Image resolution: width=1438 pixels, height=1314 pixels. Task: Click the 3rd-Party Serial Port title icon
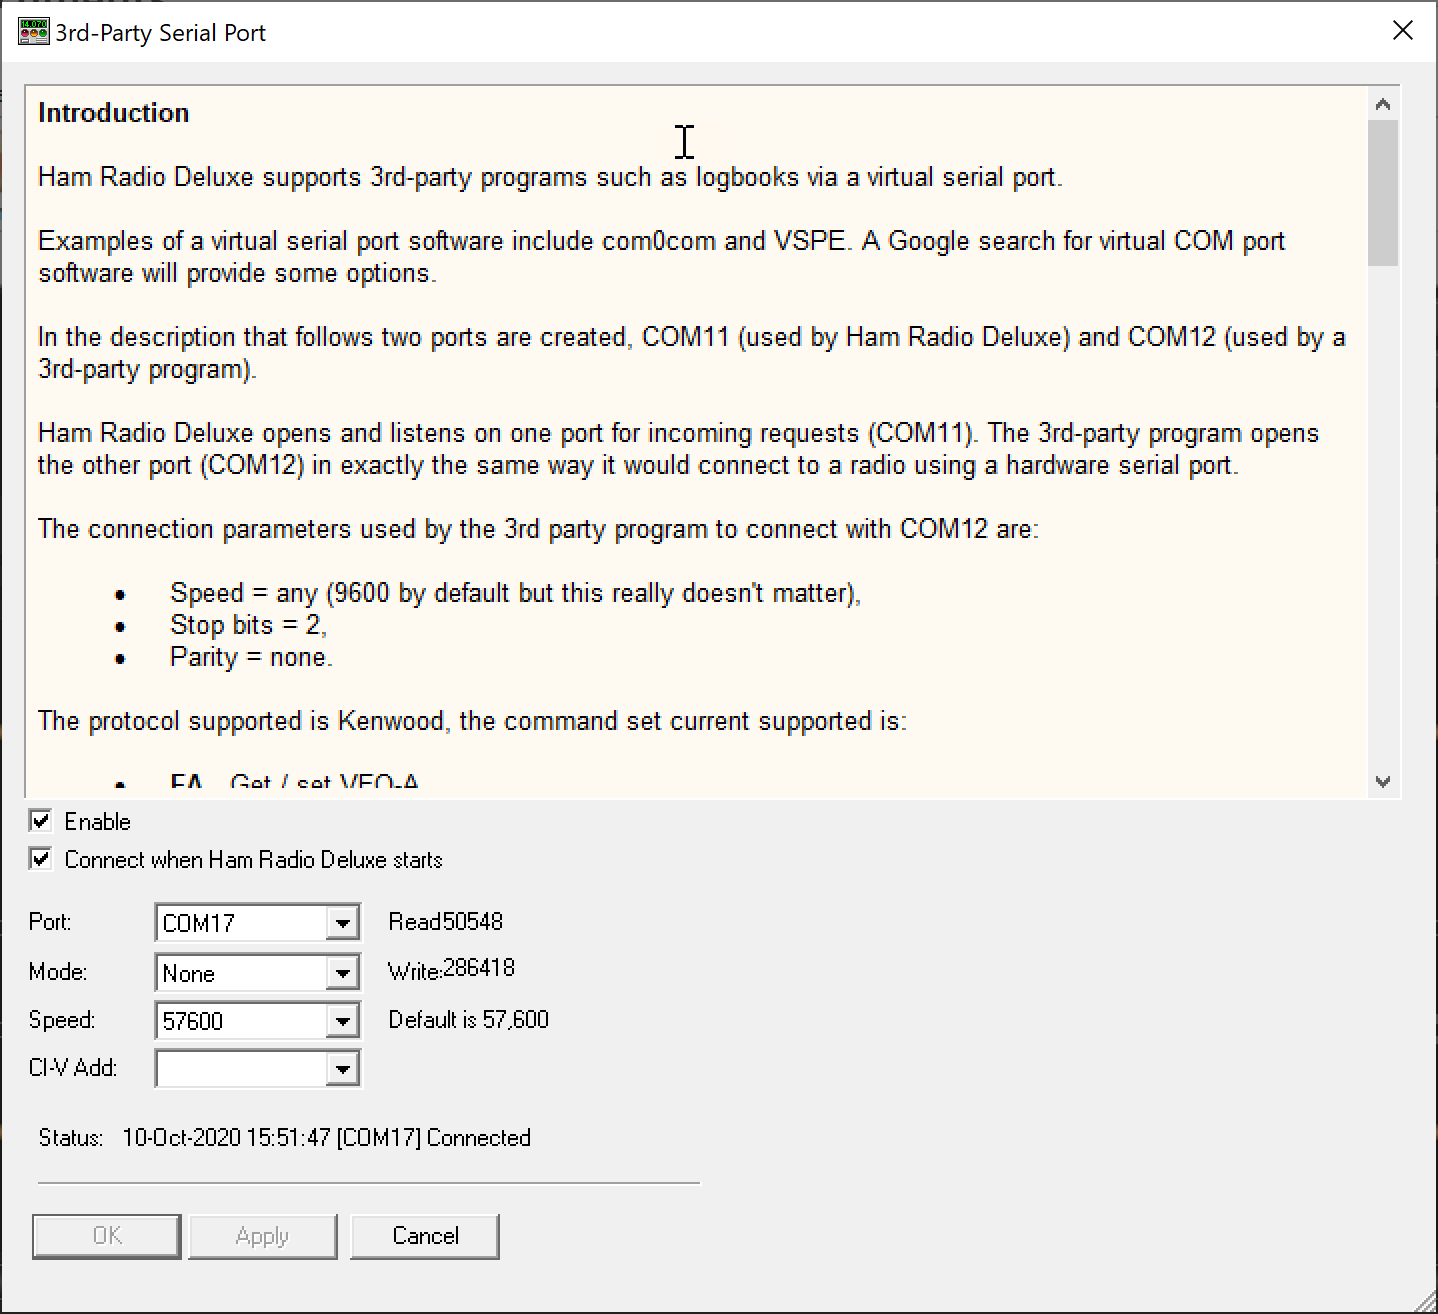(x=34, y=32)
